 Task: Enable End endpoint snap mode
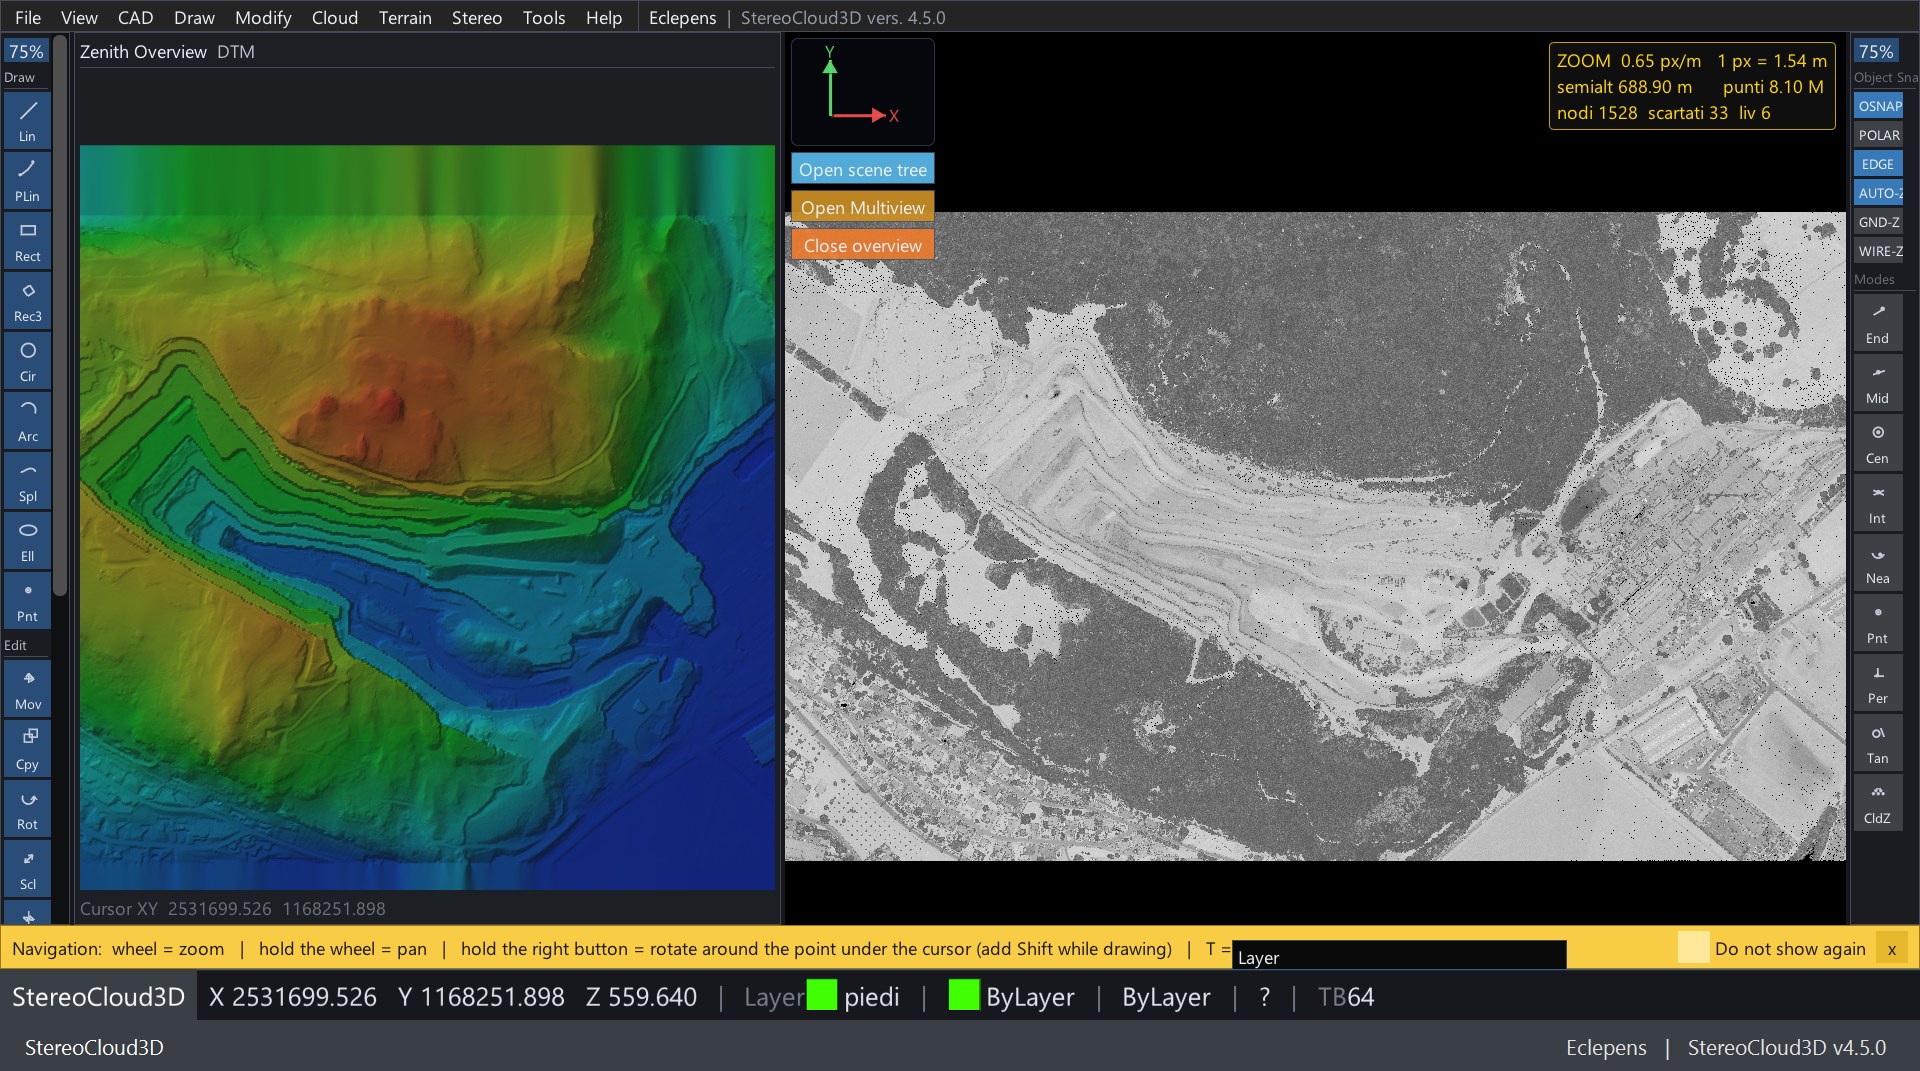[1877, 322]
